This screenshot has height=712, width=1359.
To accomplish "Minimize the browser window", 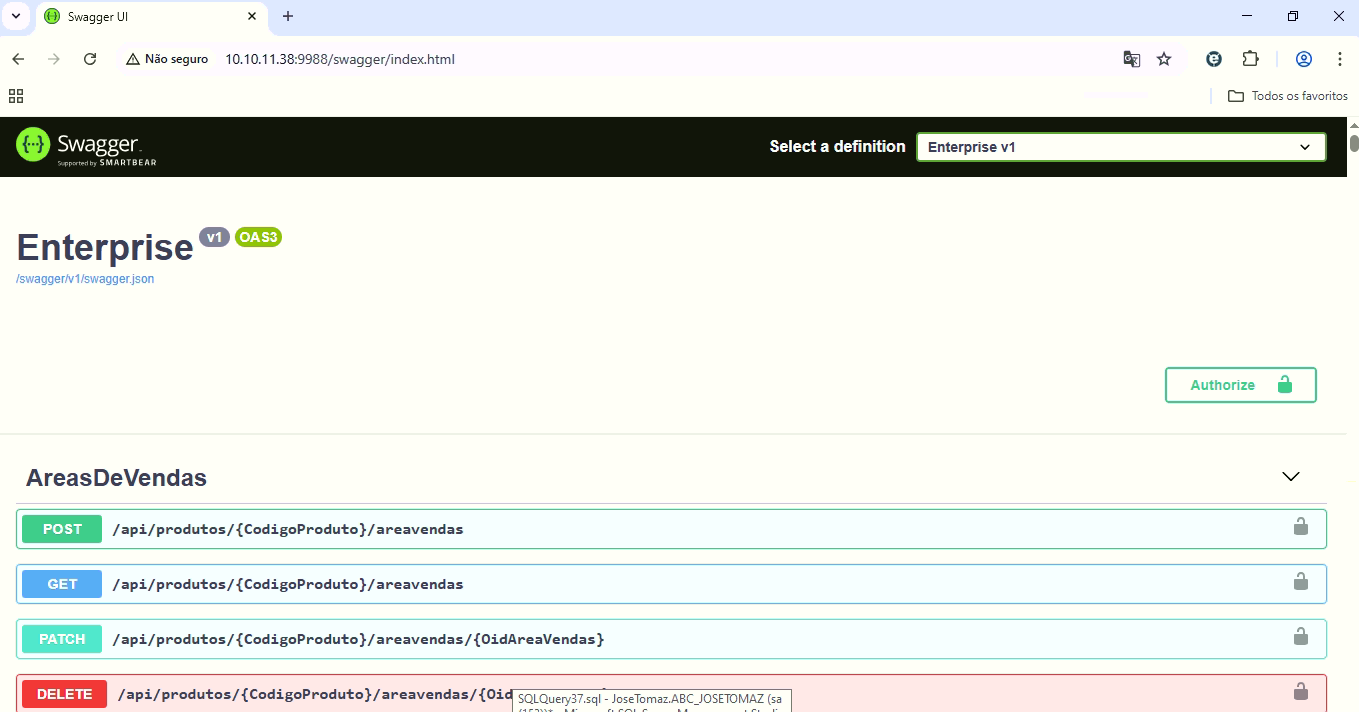I will coord(1247,16).
